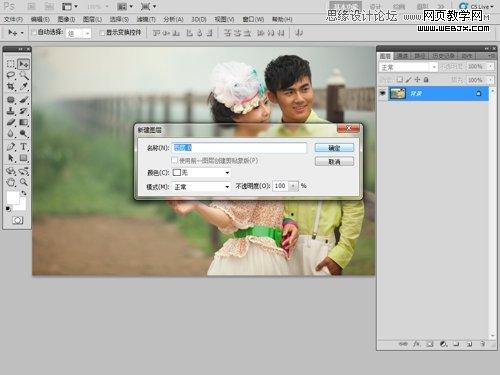The image size is (500, 375).
Task: Select the Pen tool
Action: (11, 146)
